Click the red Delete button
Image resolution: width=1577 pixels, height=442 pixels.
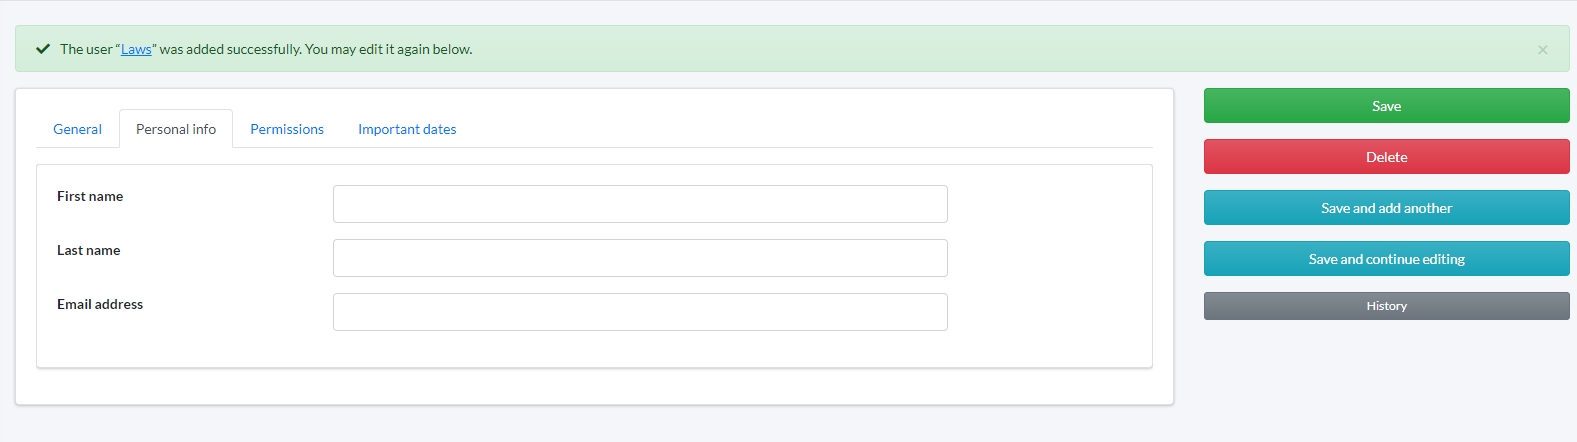(x=1386, y=157)
